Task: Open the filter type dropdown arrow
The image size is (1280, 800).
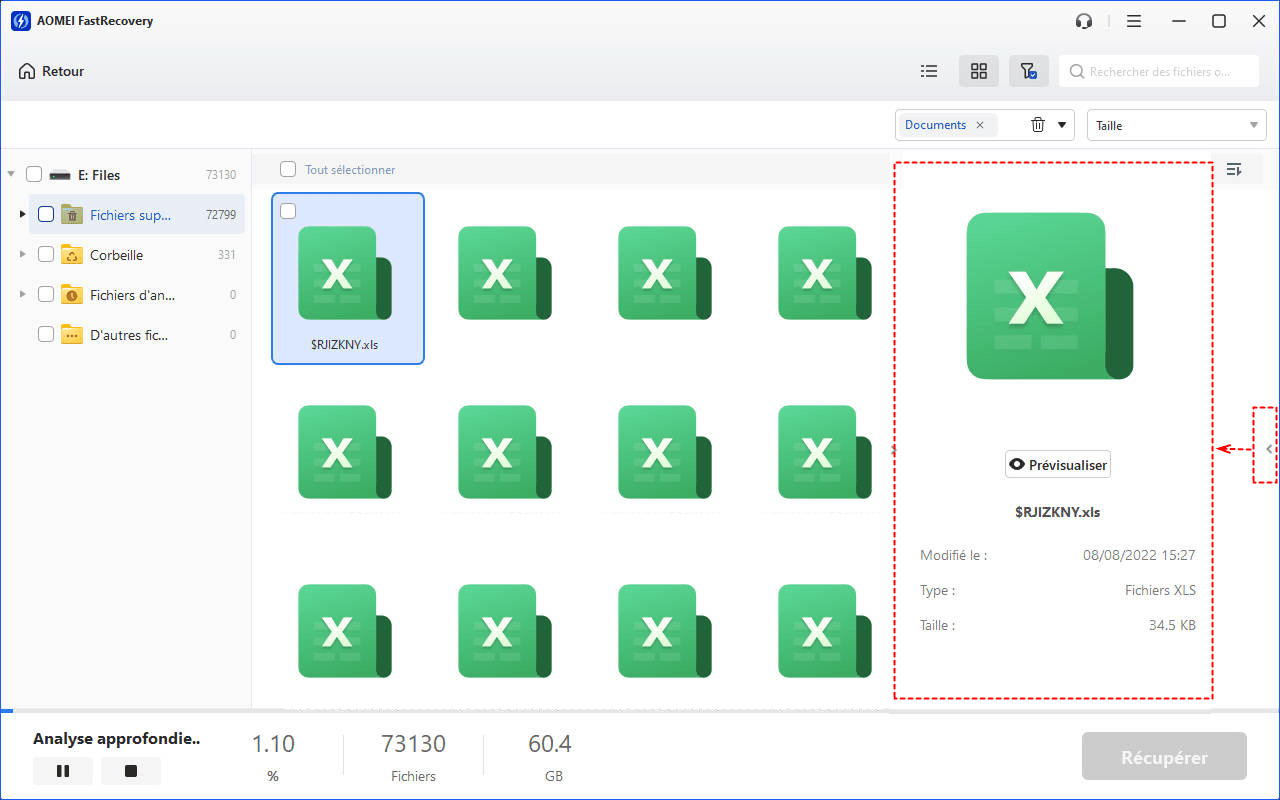Action: tap(1062, 125)
